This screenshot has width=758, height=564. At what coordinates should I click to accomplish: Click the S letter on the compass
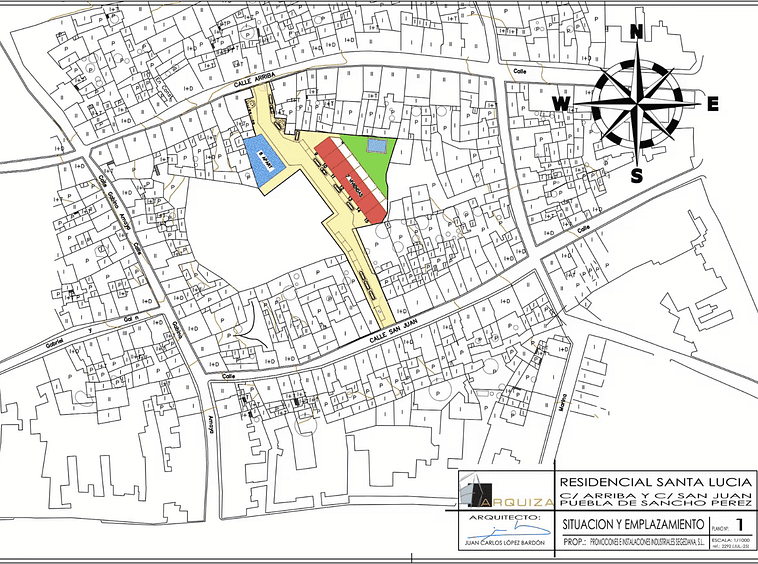636,176
